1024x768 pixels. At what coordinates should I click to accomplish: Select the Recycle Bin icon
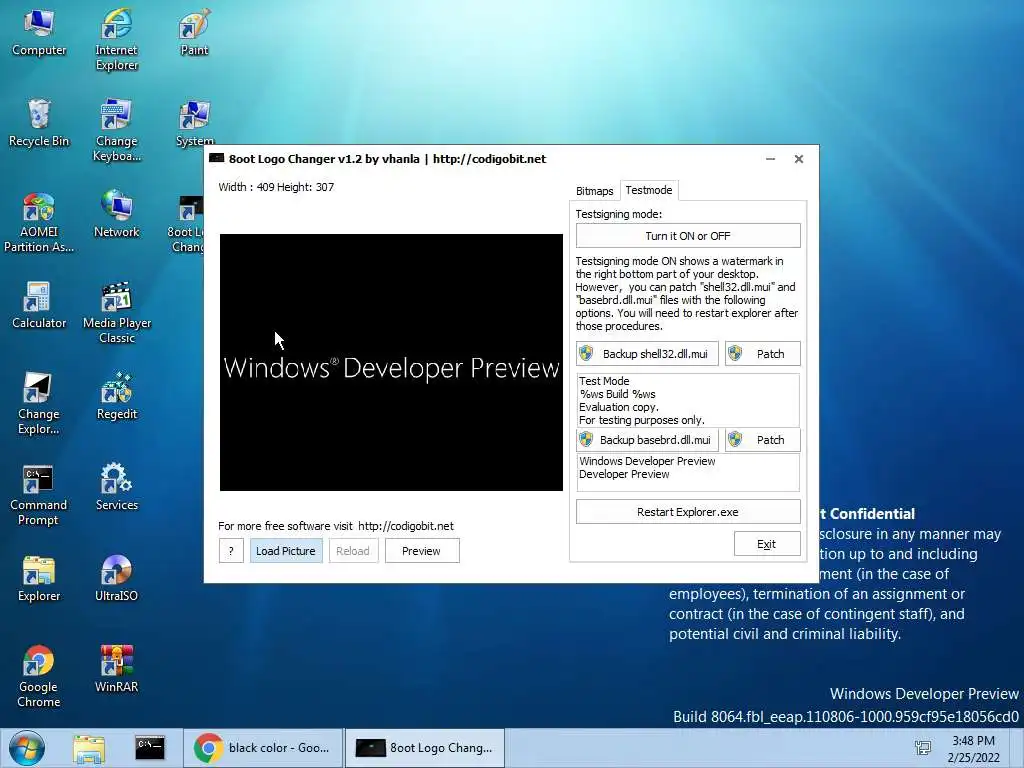(x=39, y=123)
